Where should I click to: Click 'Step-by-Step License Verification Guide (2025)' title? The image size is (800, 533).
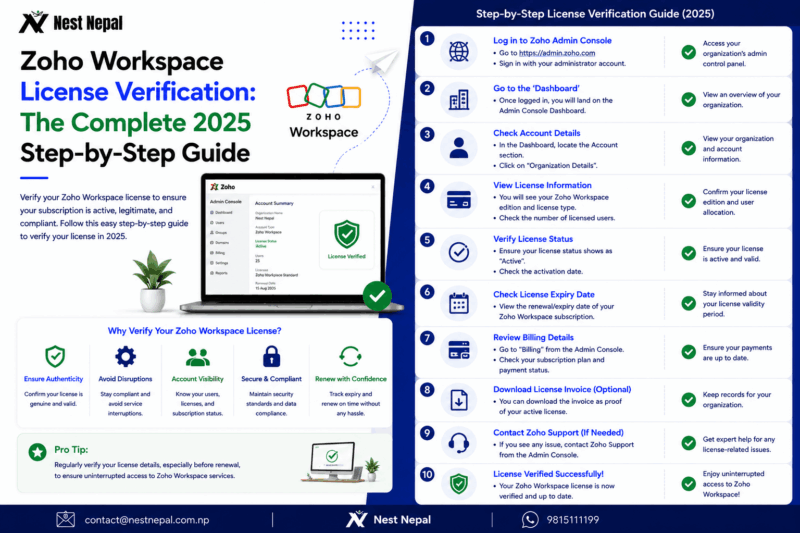tap(595, 14)
